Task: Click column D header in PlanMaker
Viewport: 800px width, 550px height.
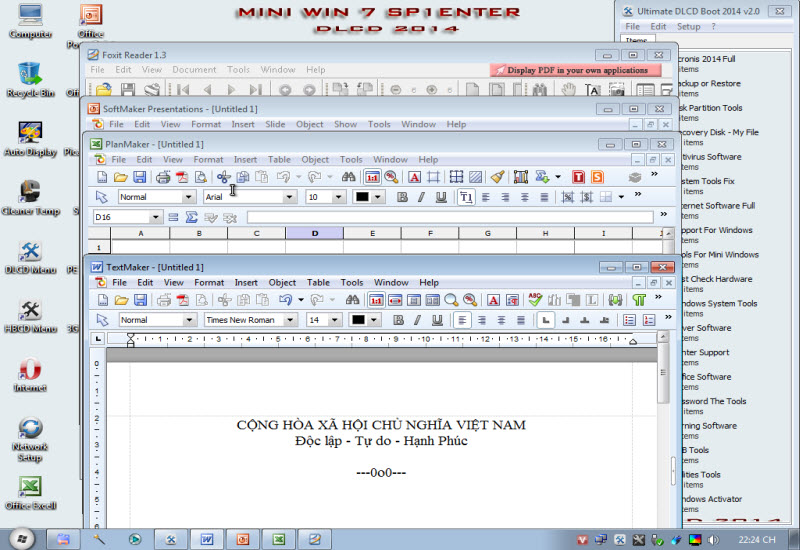Action: [x=315, y=234]
